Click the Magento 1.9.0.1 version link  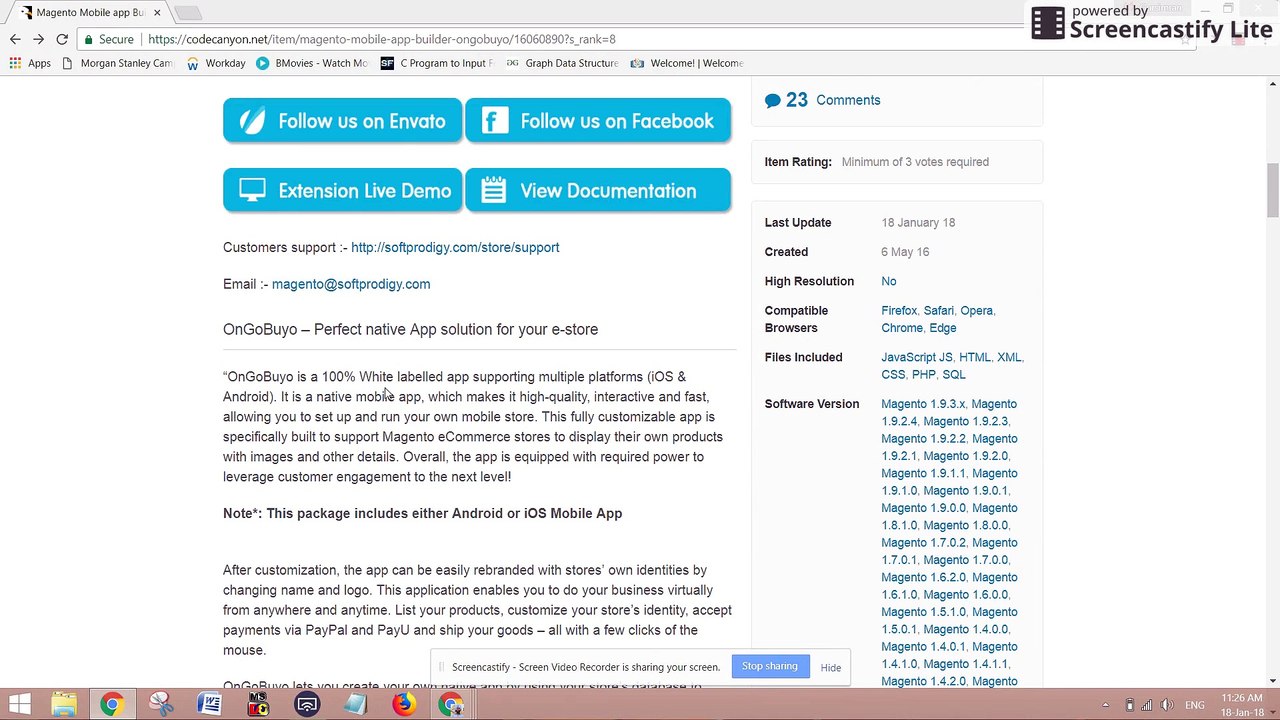point(965,491)
